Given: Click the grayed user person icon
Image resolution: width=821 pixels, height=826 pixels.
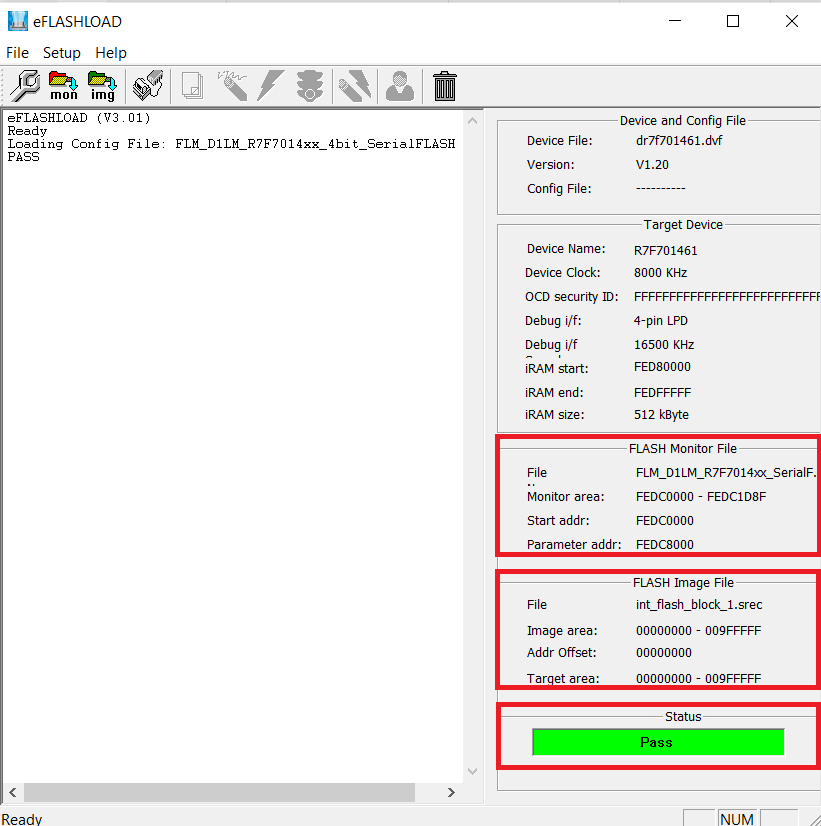Looking at the screenshot, I should (400, 85).
